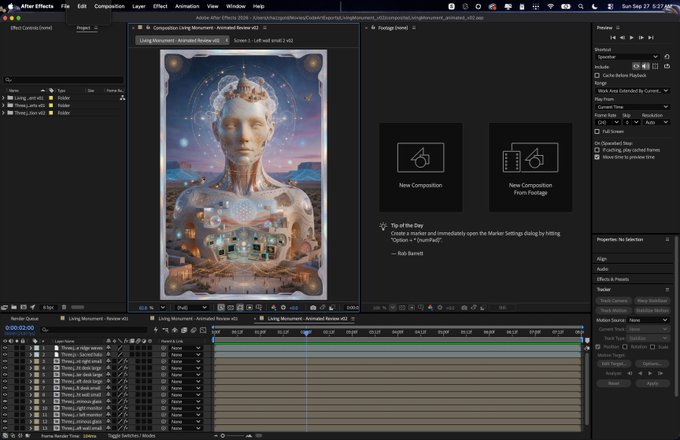Click the Warp Stabilizer button
Image resolution: width=680 pixels, height=440 pixels.
pyautogui.click(x=652, y=300)
